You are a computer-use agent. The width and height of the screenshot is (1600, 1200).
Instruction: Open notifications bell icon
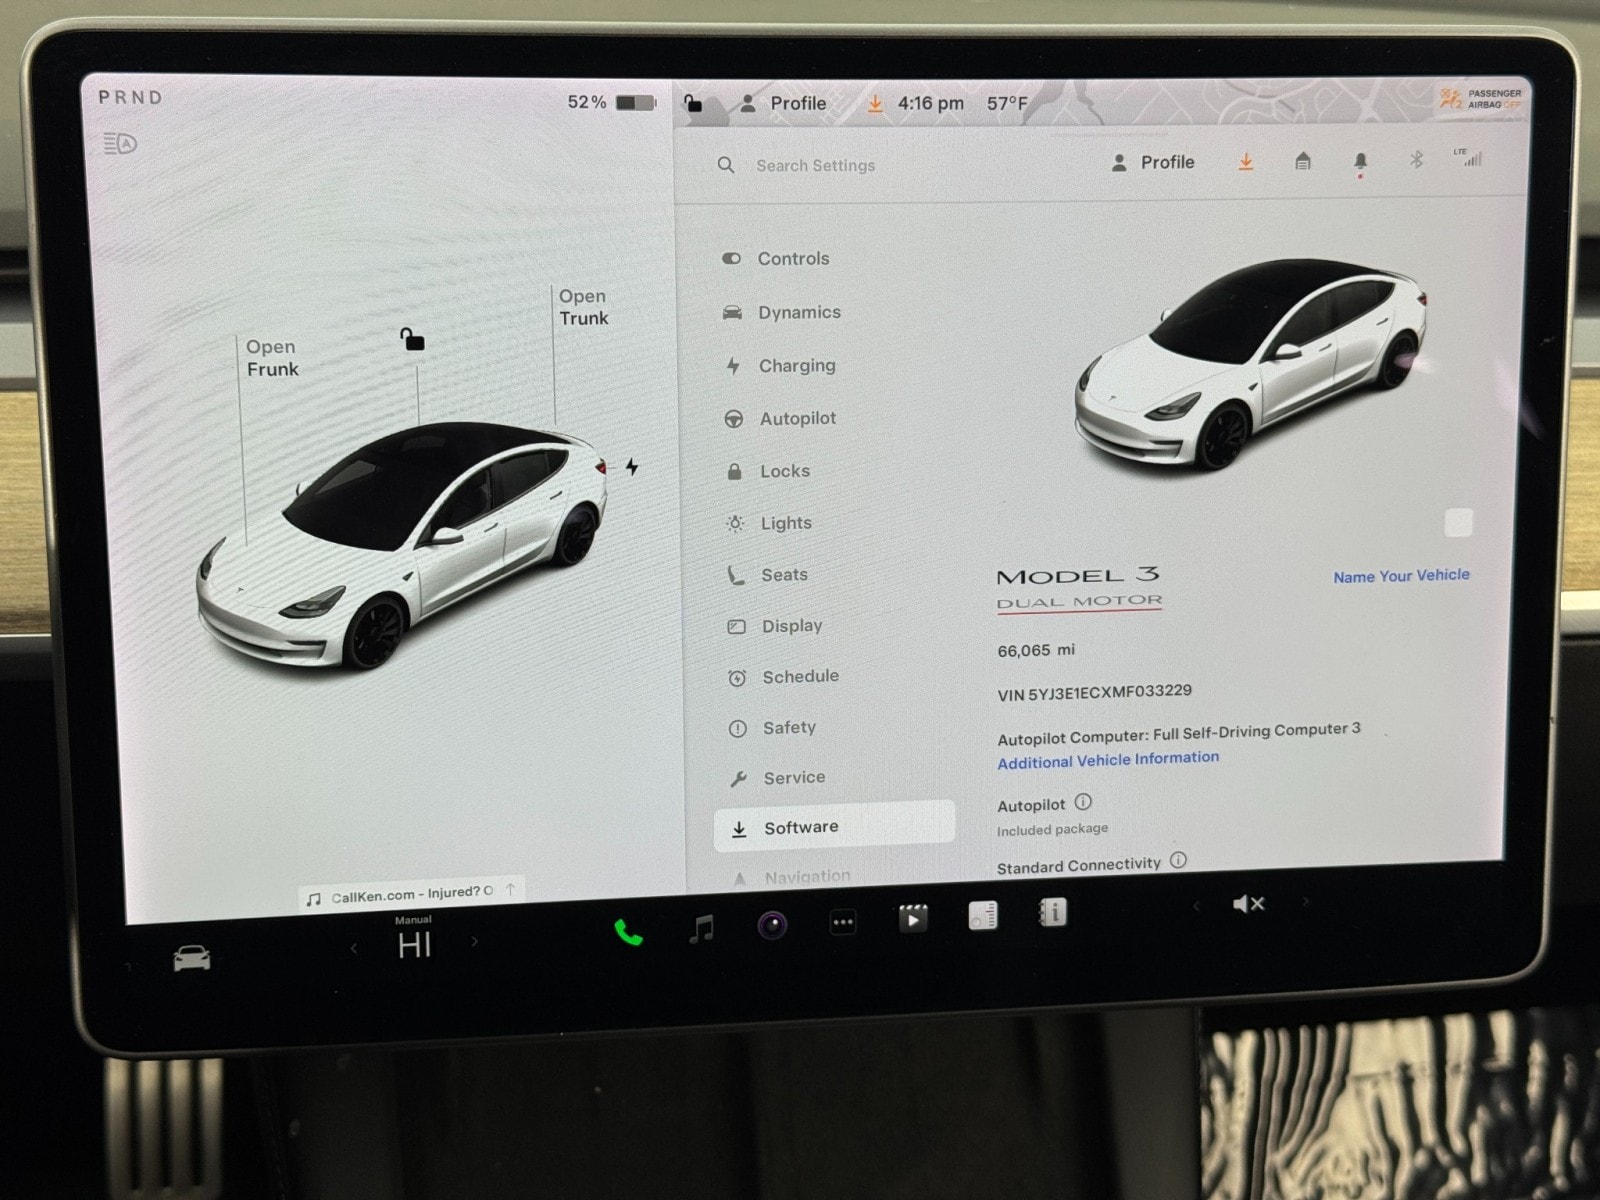tap(1360, 161)
